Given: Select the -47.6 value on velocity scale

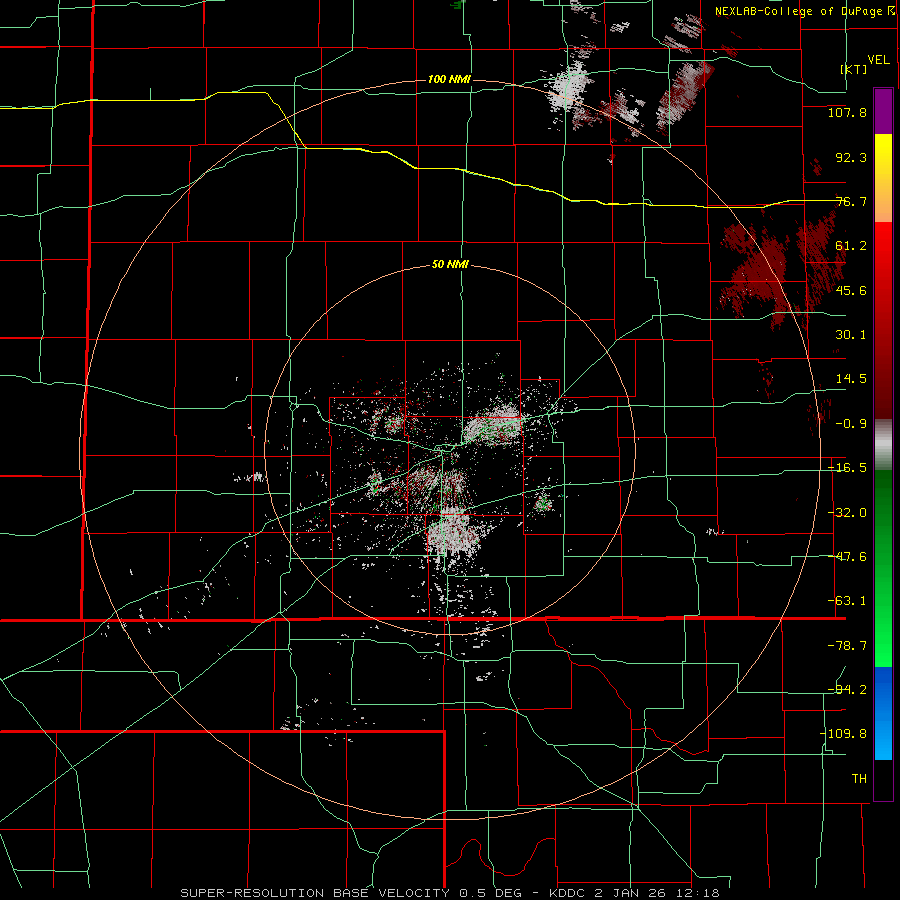Looking at the screenshot, I should point(847,557).
